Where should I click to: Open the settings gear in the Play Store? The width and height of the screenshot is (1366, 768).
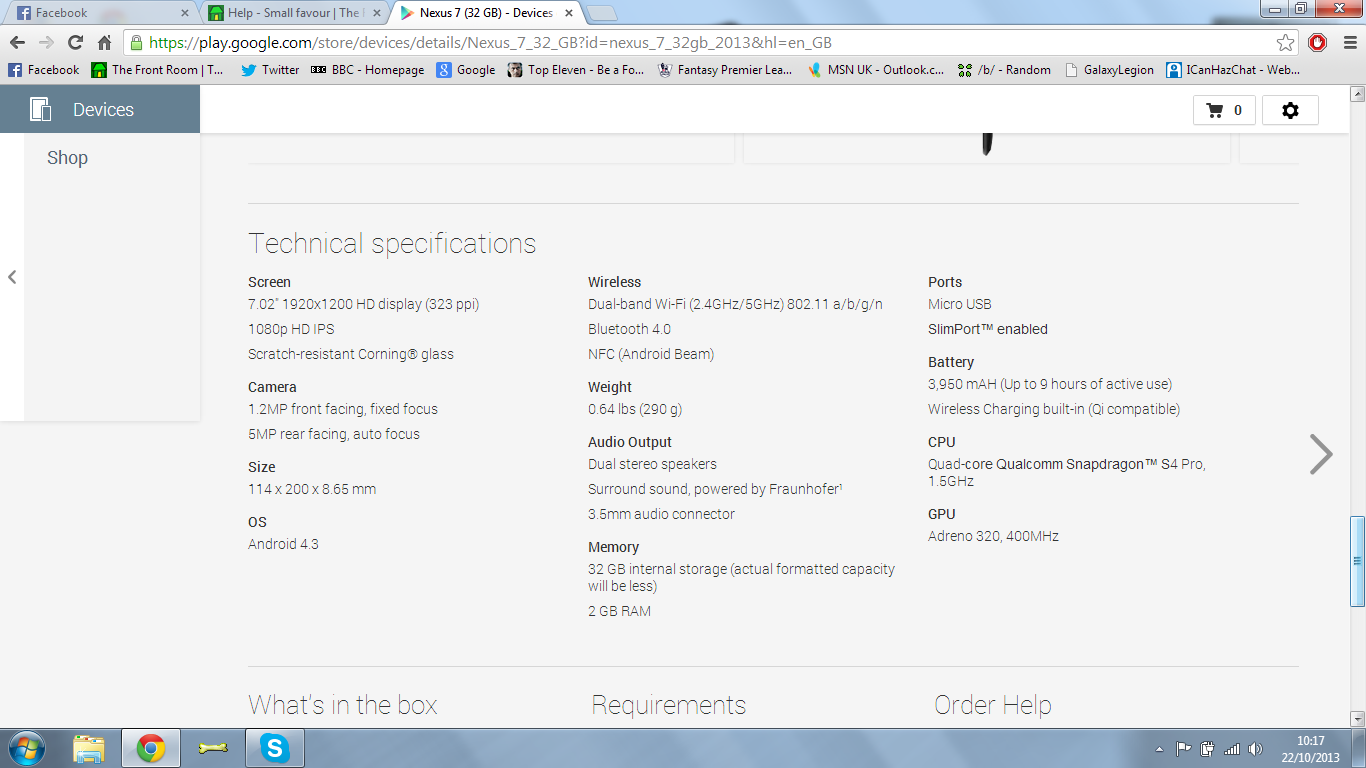1290,110
